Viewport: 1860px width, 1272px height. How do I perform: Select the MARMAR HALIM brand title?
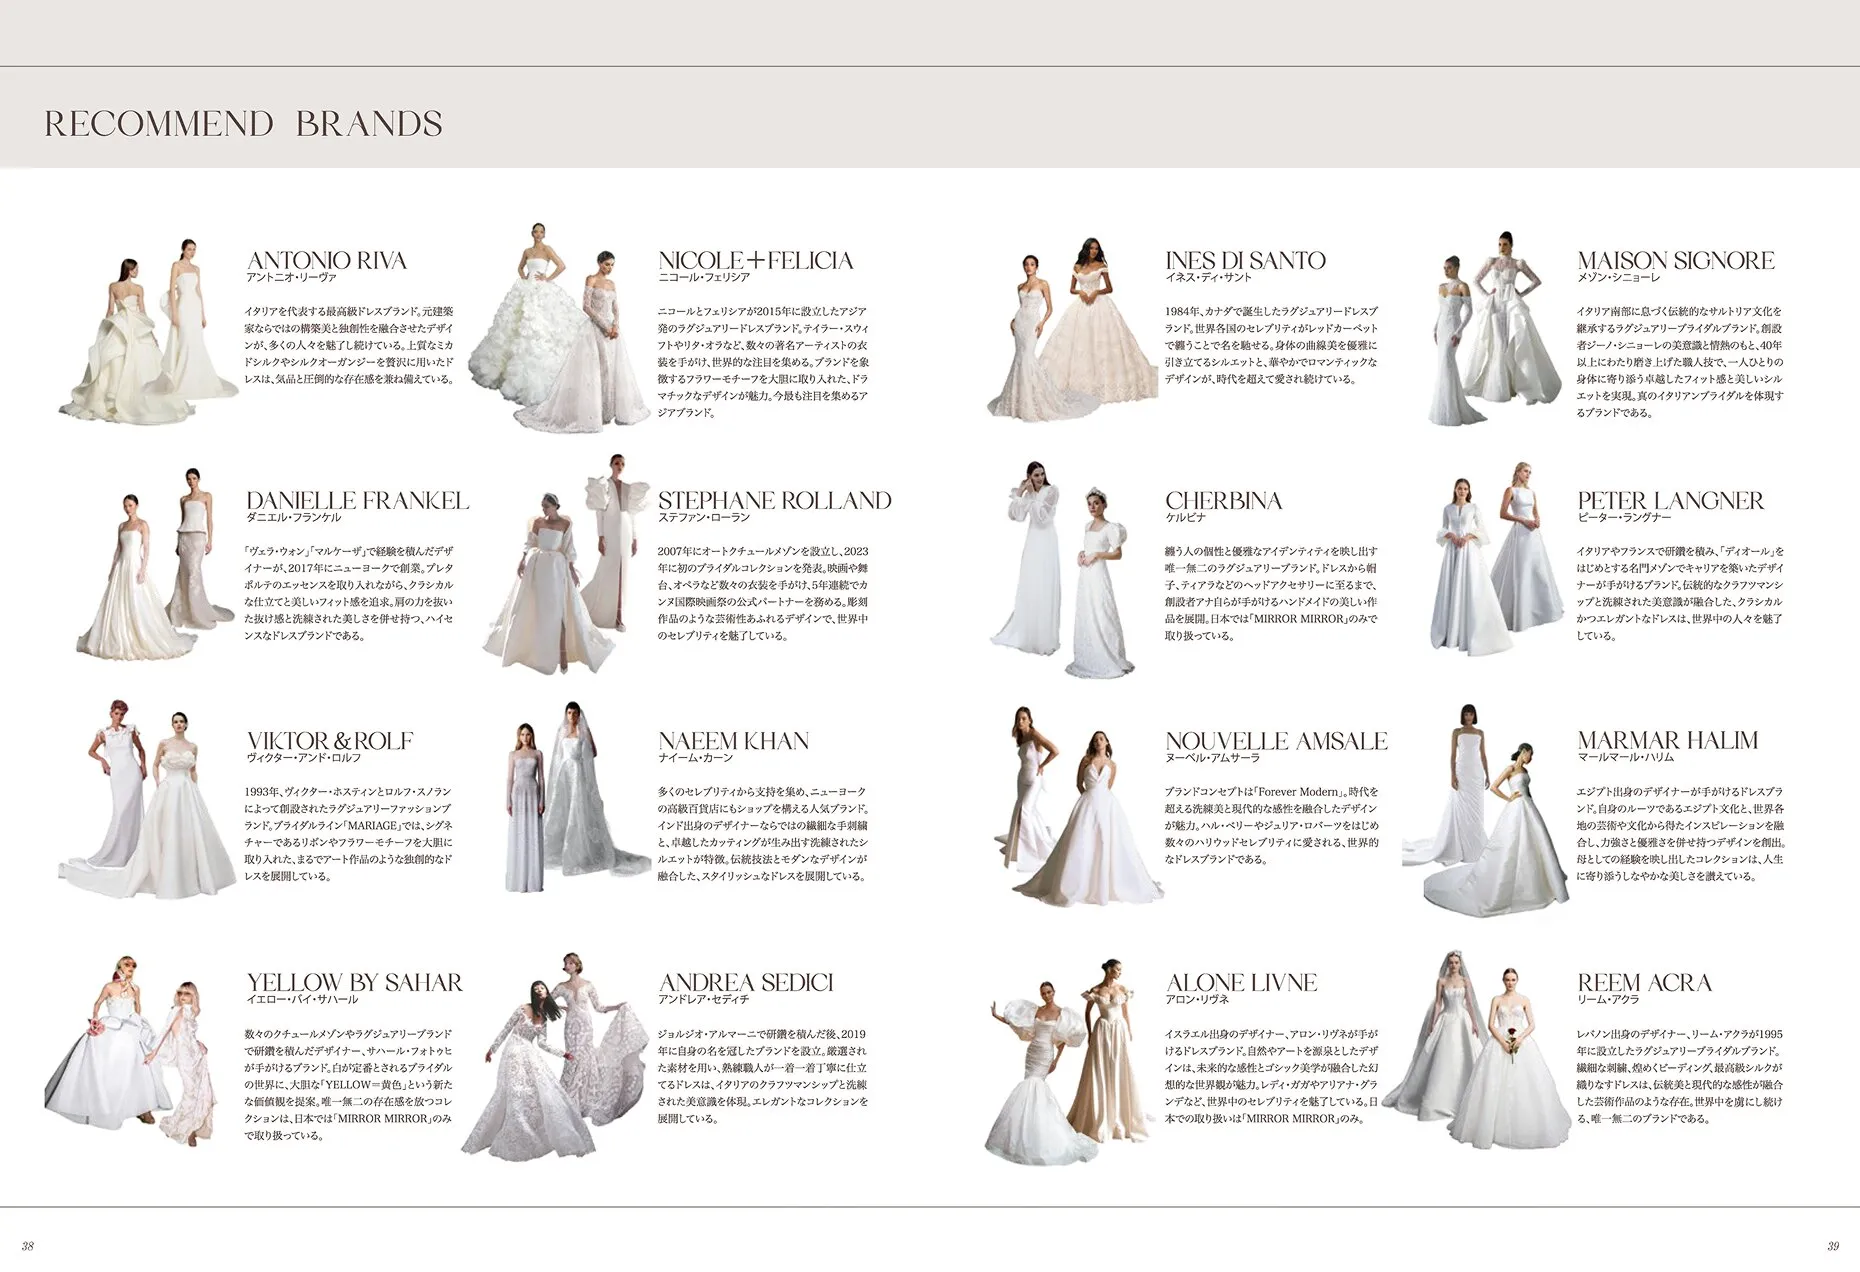1667,741
